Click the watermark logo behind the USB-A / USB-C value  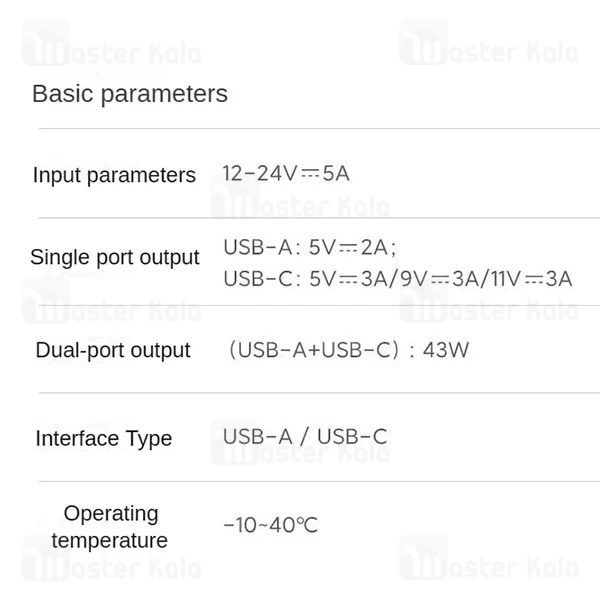click(298, 446)
